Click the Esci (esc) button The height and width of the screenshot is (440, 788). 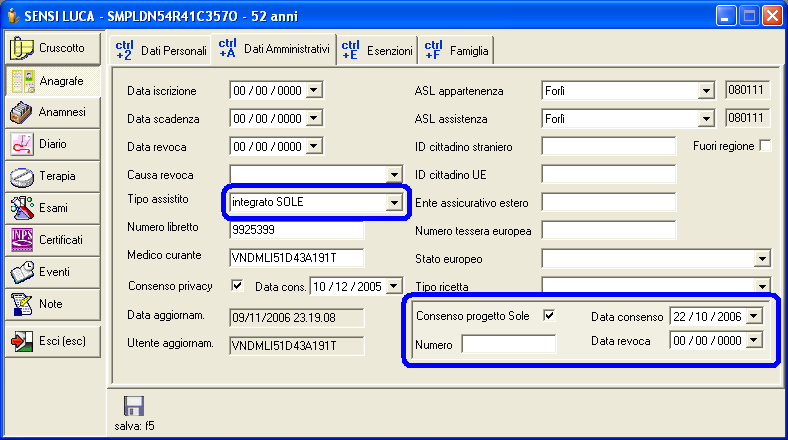point(53,340)
